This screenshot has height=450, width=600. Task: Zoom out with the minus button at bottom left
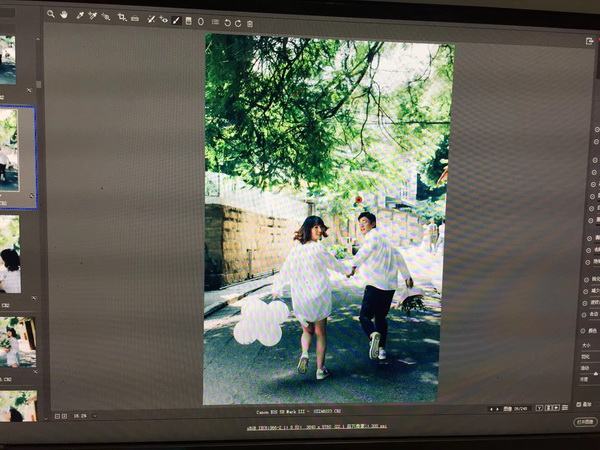pos(57,416)
